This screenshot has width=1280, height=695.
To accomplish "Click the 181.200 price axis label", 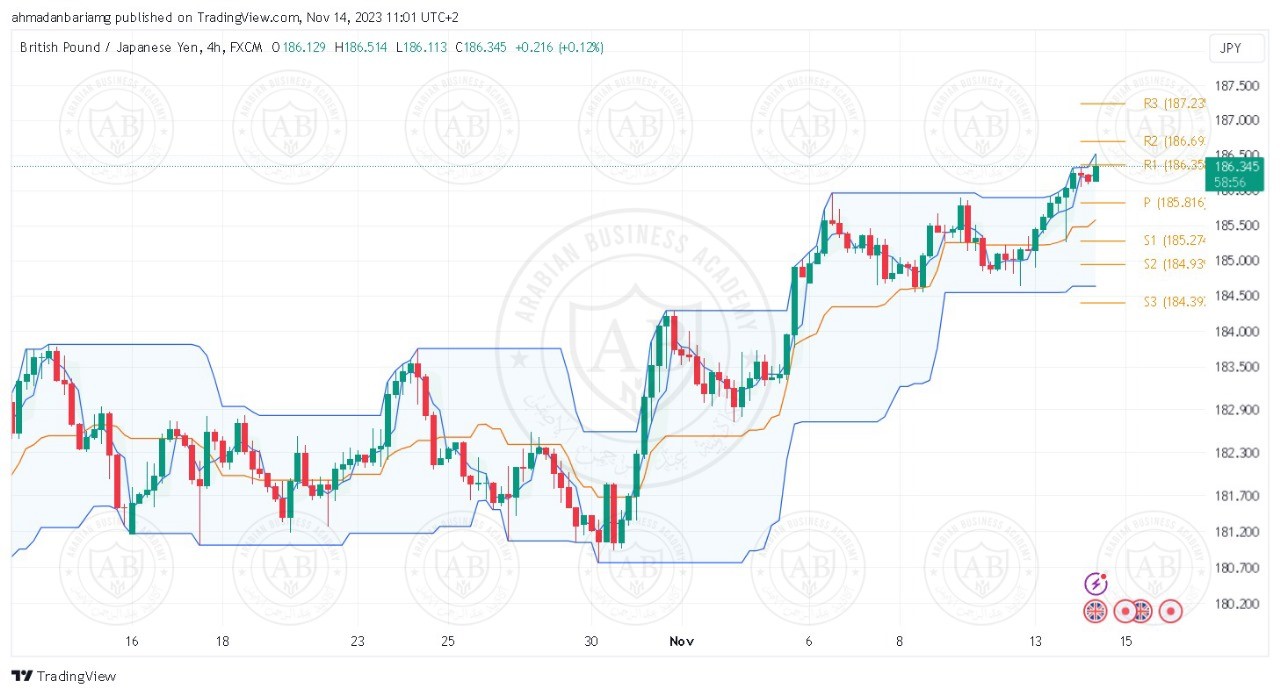I will 1239,532.
